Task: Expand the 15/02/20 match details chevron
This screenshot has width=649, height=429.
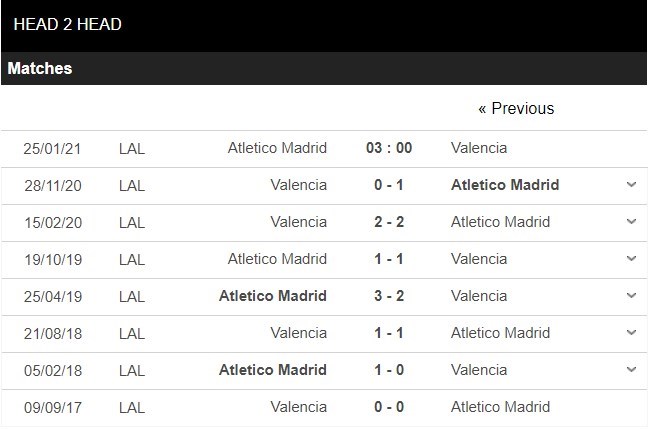Action: pos(631,222)
